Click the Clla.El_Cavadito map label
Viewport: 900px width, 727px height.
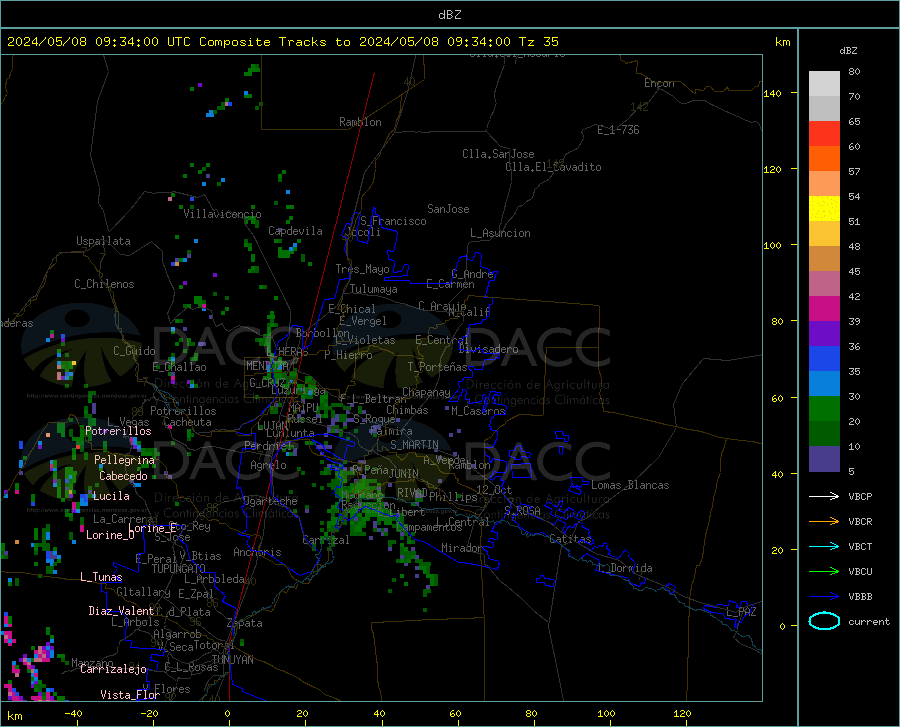(553, 168)
